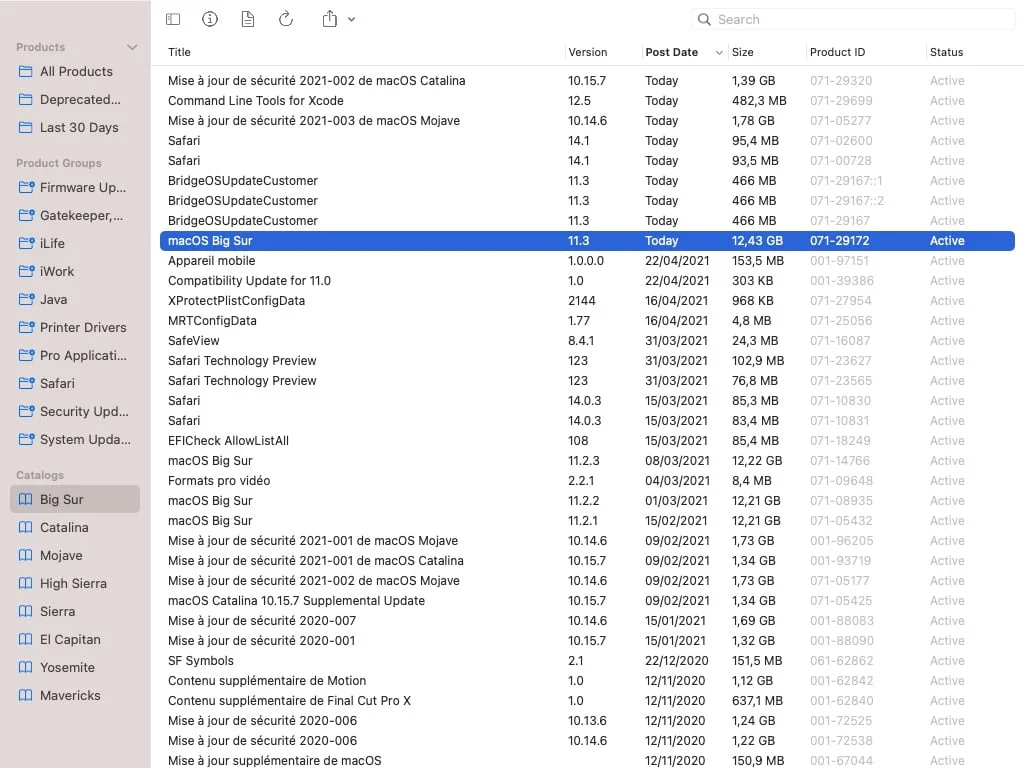Reload the catalog with refresh icon

click(x=285, y=19)
